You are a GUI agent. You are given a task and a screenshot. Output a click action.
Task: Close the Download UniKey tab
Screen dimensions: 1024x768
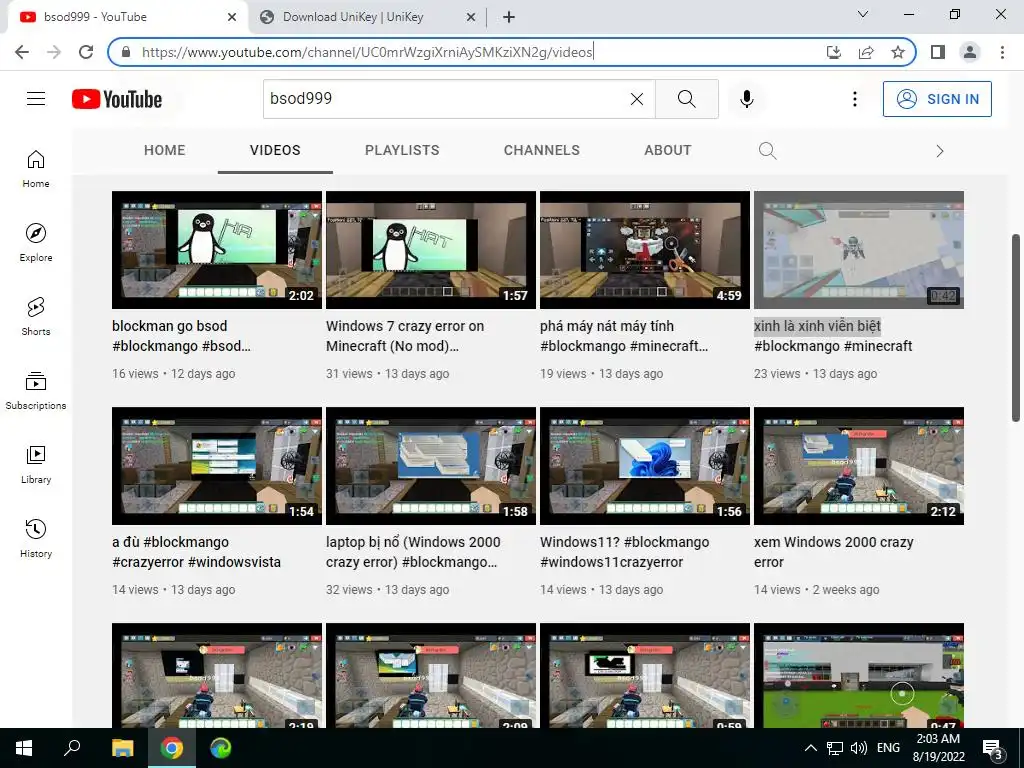pos(470,18)
